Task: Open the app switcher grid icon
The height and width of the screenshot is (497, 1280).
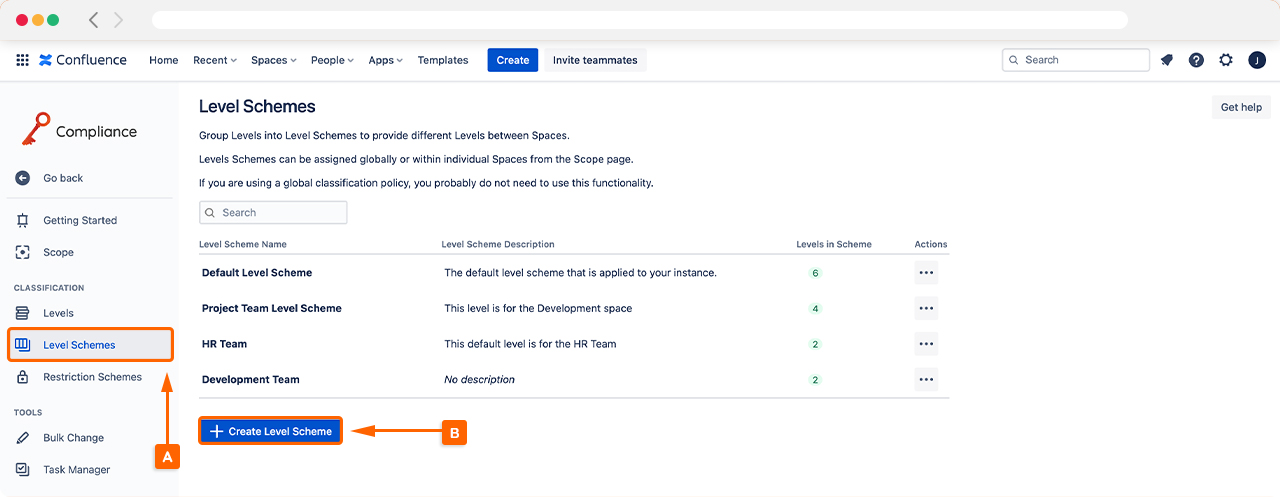Action: pyautogui.click(x=22, y=60)
